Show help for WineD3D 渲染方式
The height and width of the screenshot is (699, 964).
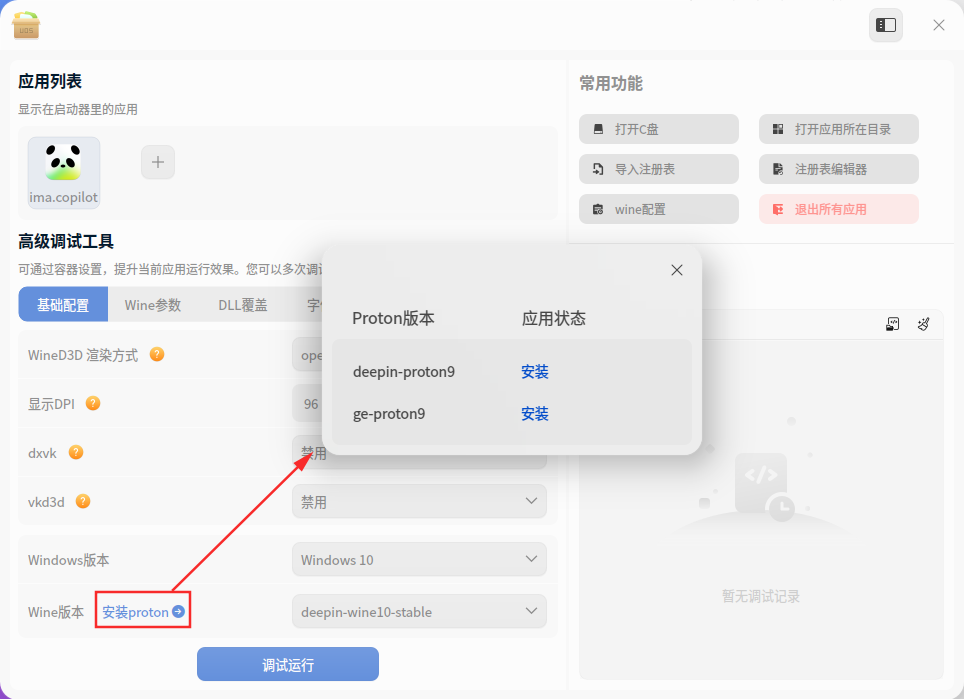(x=157, y=355)
